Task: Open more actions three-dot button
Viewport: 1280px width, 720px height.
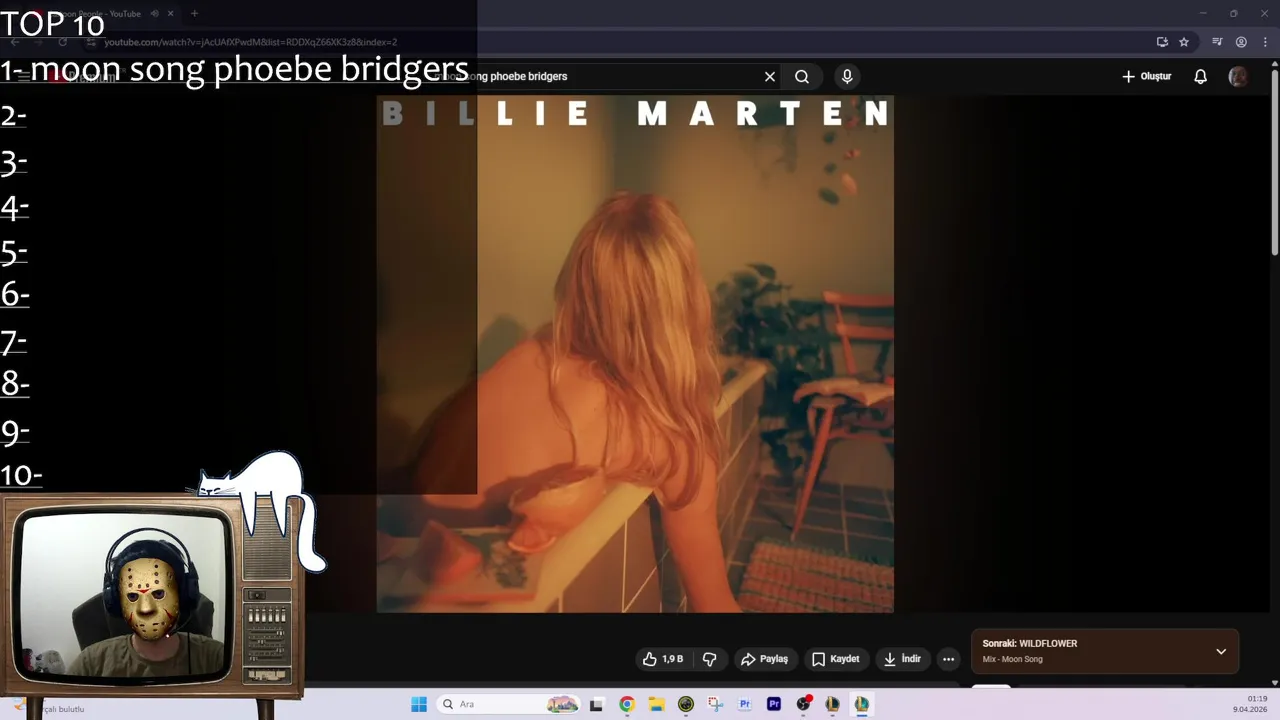Action: [x=948, y=659]
